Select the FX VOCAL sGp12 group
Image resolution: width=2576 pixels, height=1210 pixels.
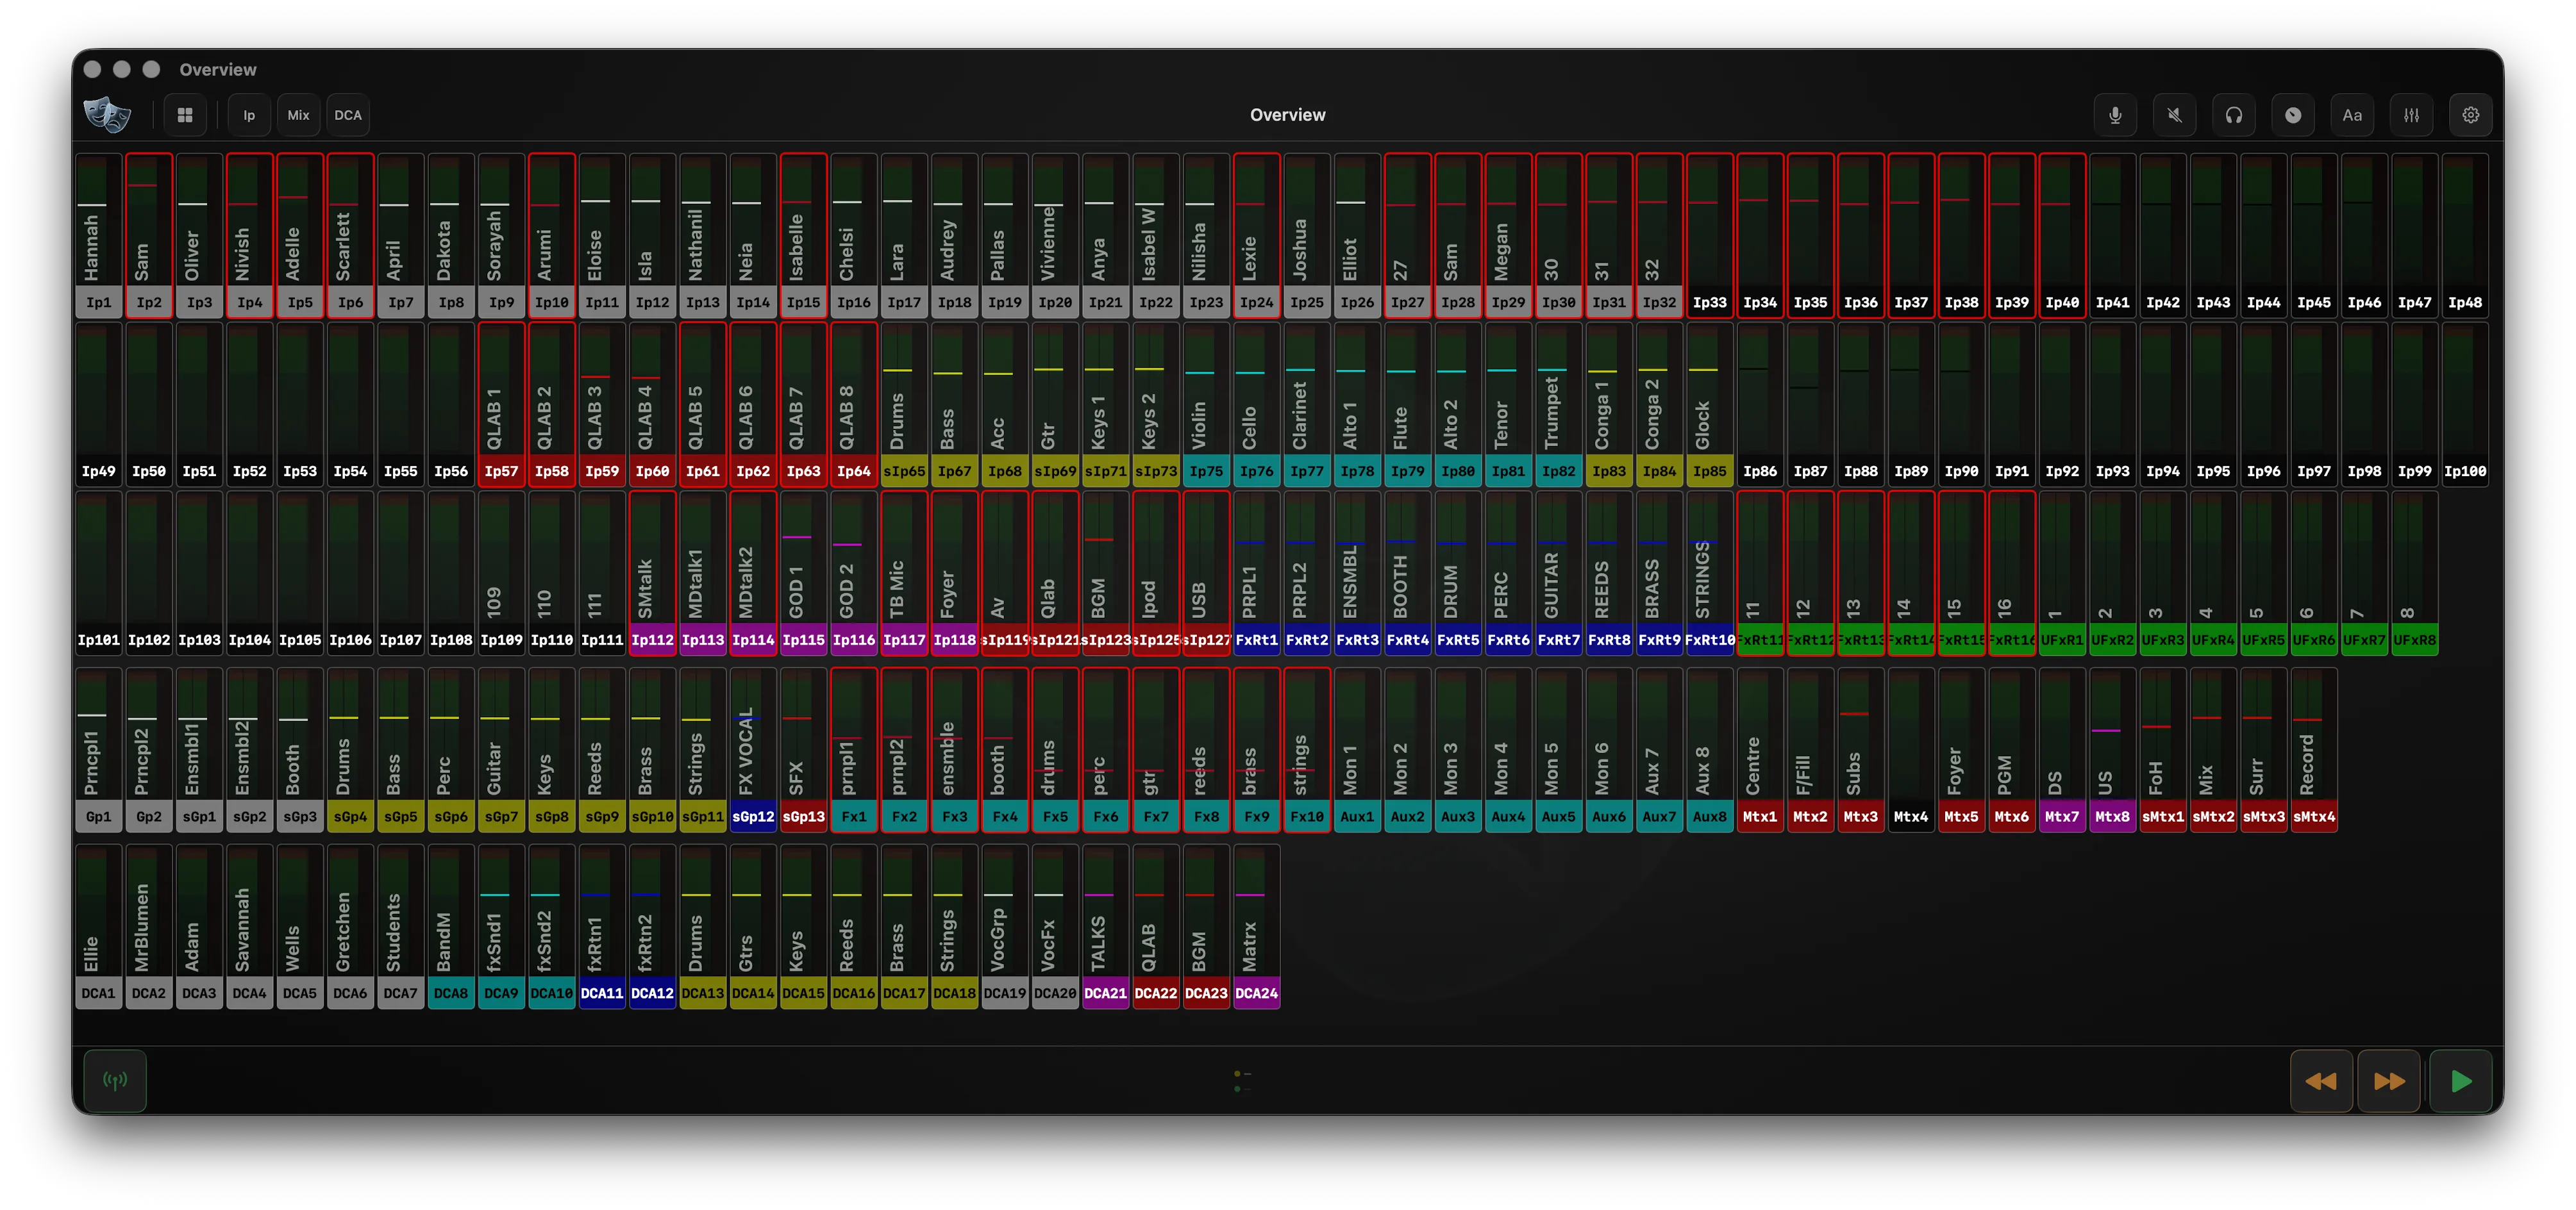[x=753, y=749]
